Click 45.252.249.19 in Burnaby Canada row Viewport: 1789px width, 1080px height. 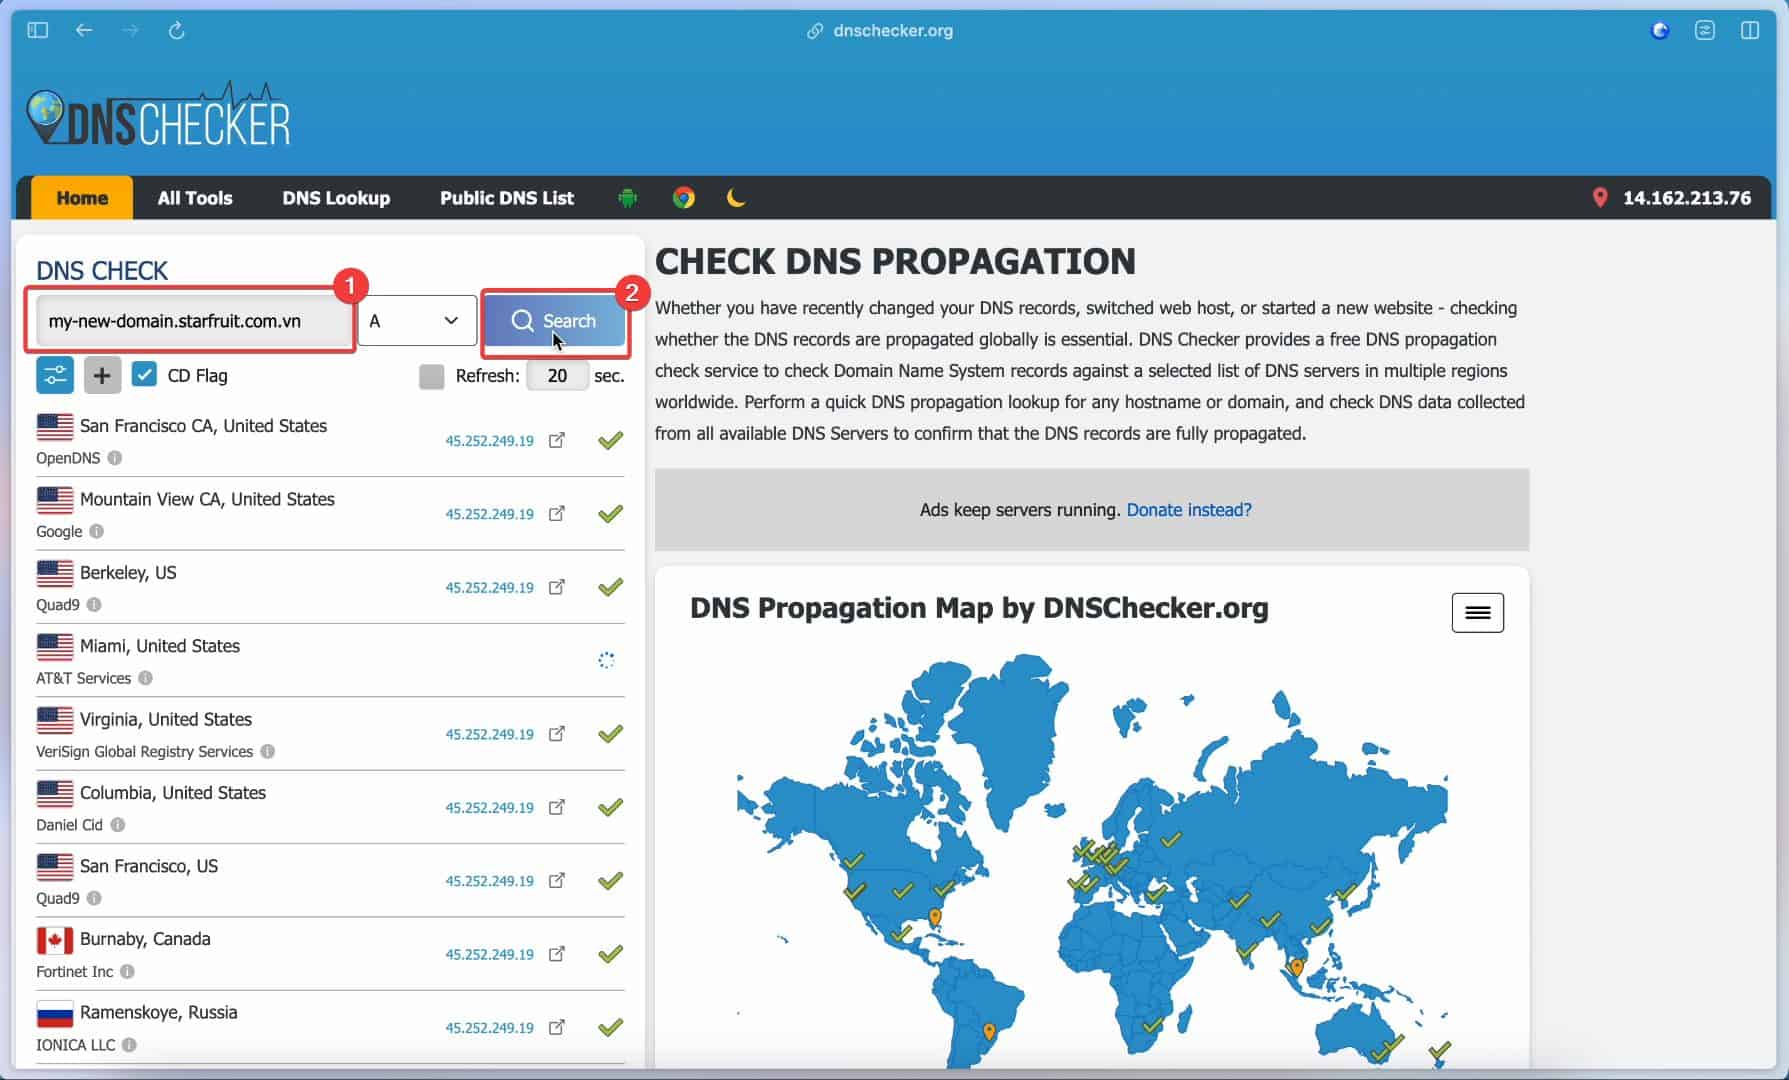(x=490, y=955)
